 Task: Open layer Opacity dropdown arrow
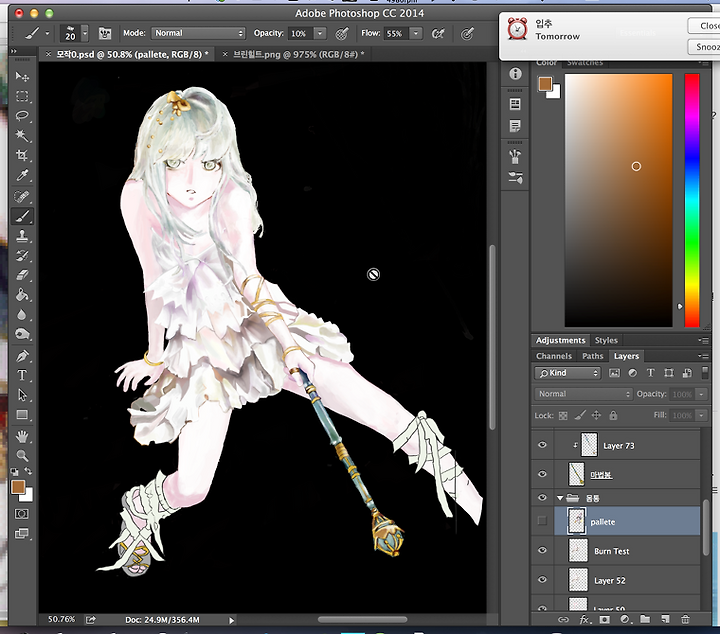point(701,394)
